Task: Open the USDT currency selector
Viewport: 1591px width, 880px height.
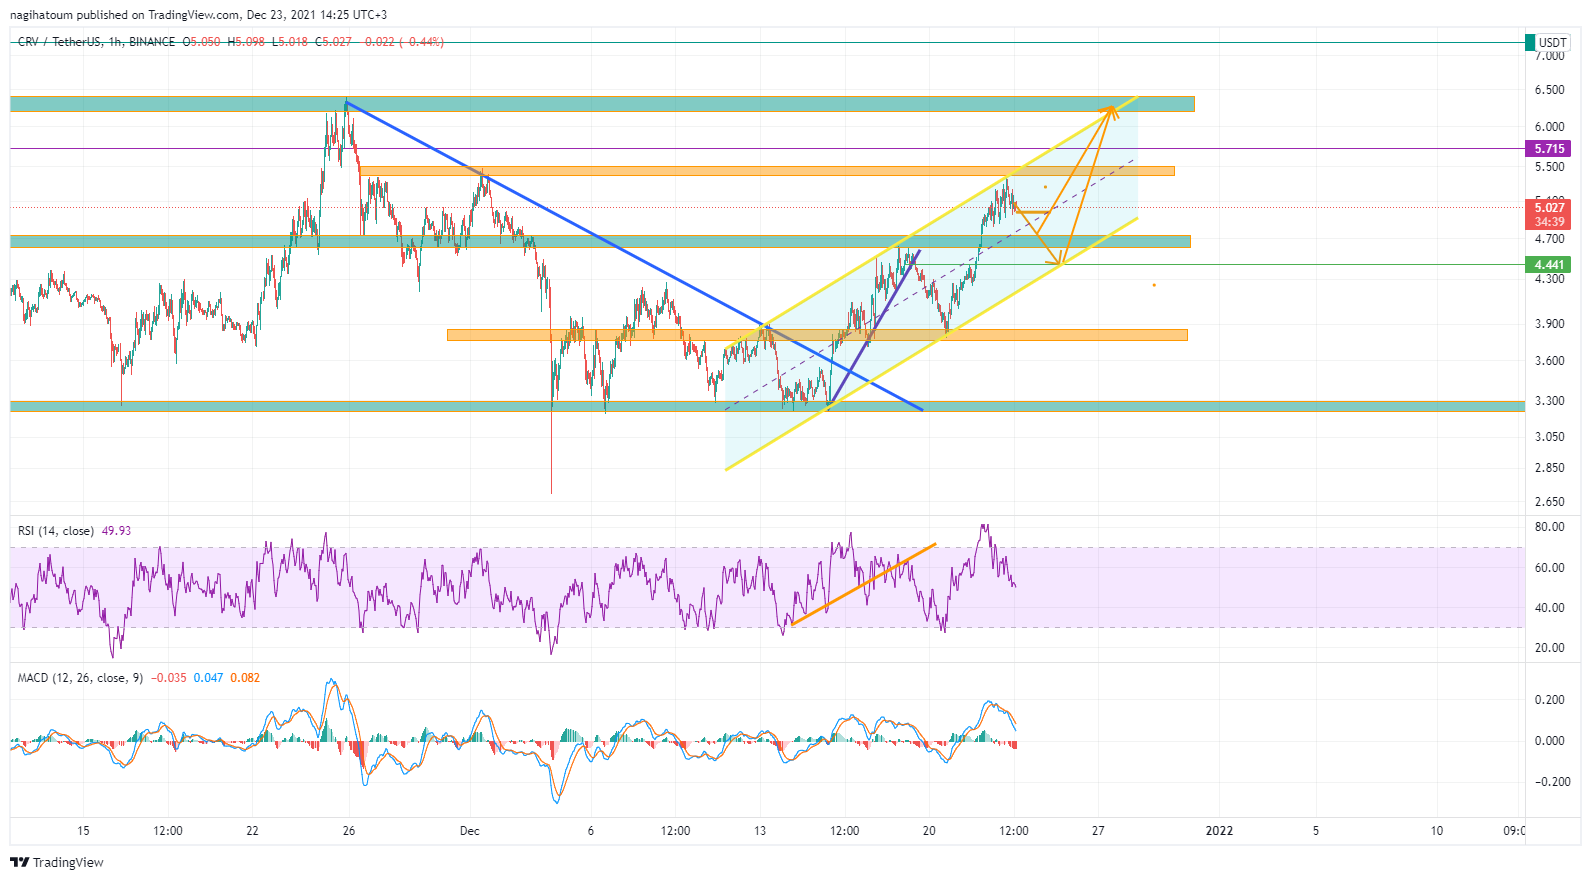Action: 1552,42
